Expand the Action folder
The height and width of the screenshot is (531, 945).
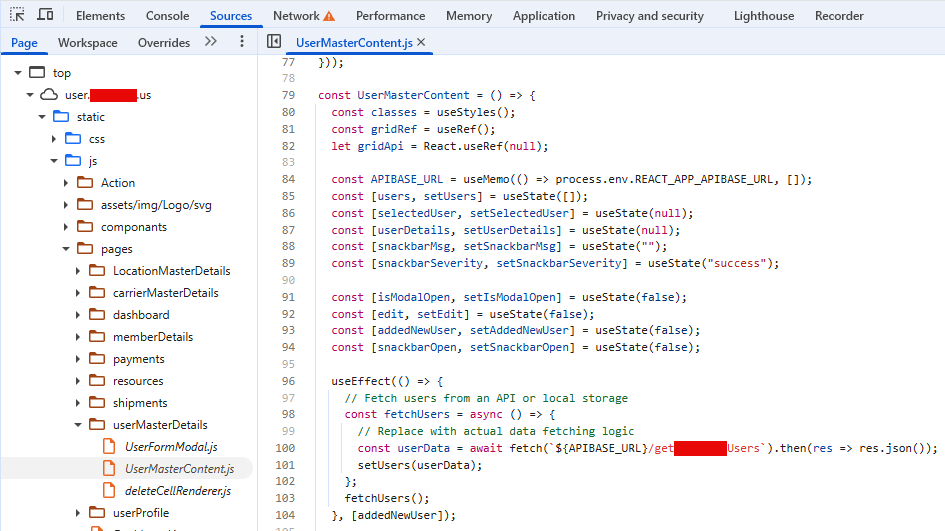[67, 183]
